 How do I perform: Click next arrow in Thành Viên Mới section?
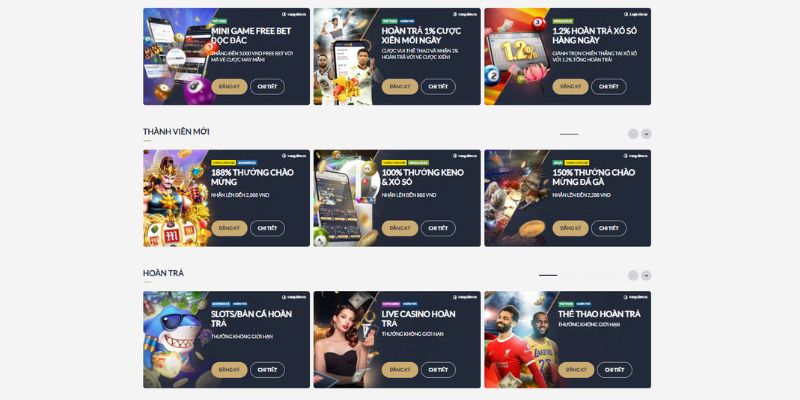tap(646, 134)
